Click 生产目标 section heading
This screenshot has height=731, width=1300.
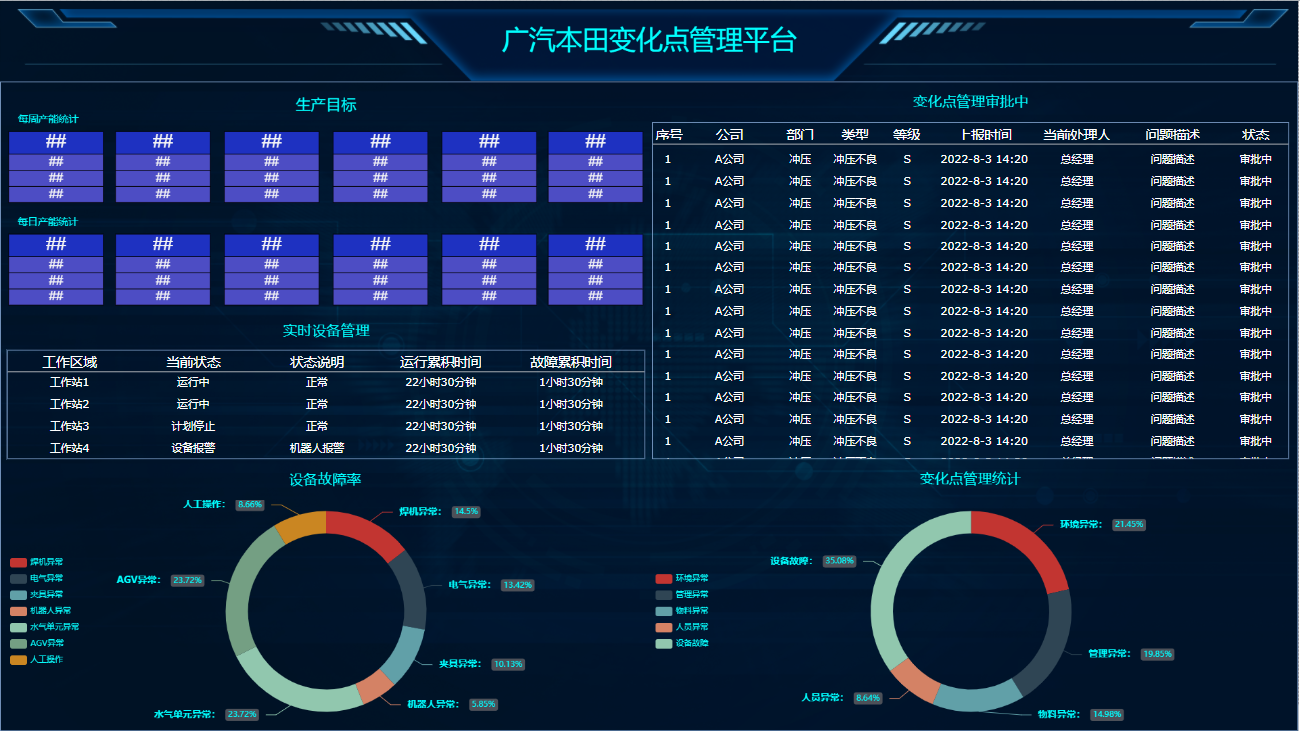tap(326, 104)
